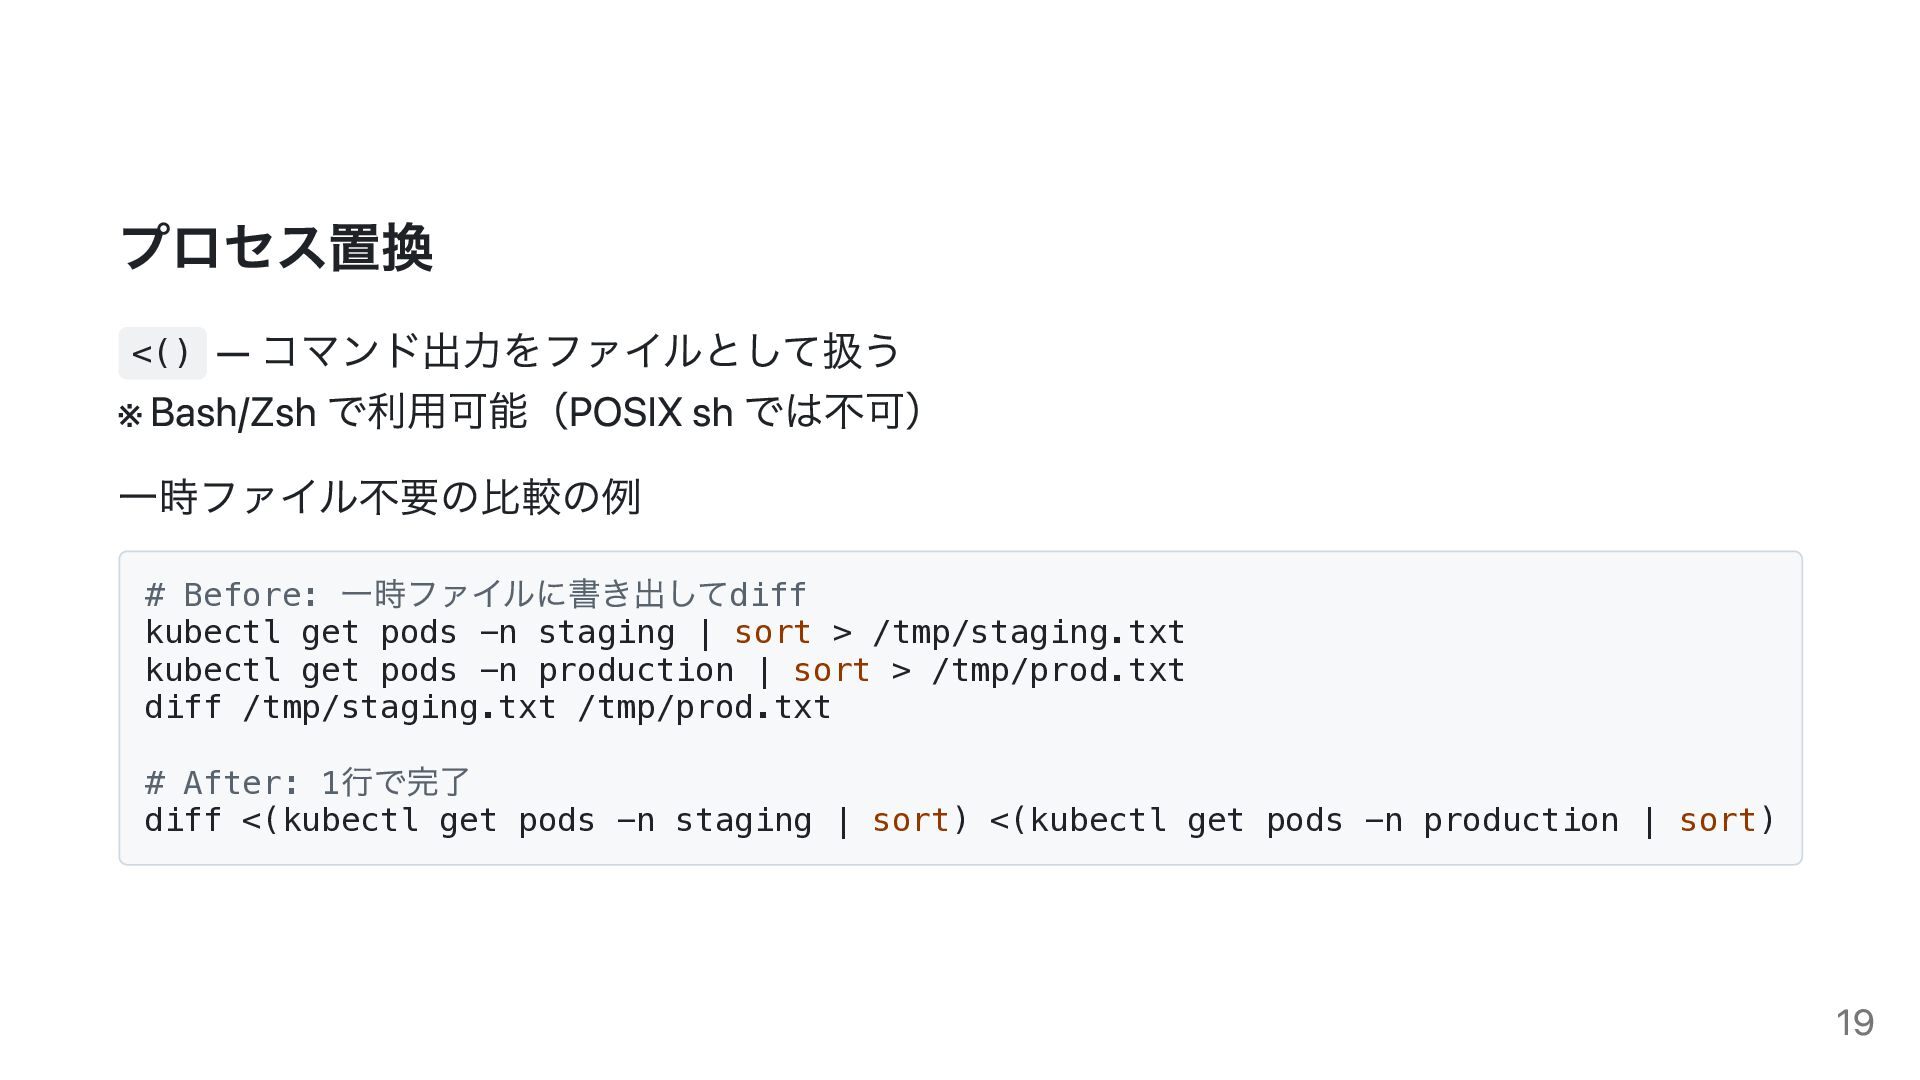The height and width of the screenshot is (1080, 1920).
Task: Click the '# Before:' comment line
Action: tap(475, 595)
